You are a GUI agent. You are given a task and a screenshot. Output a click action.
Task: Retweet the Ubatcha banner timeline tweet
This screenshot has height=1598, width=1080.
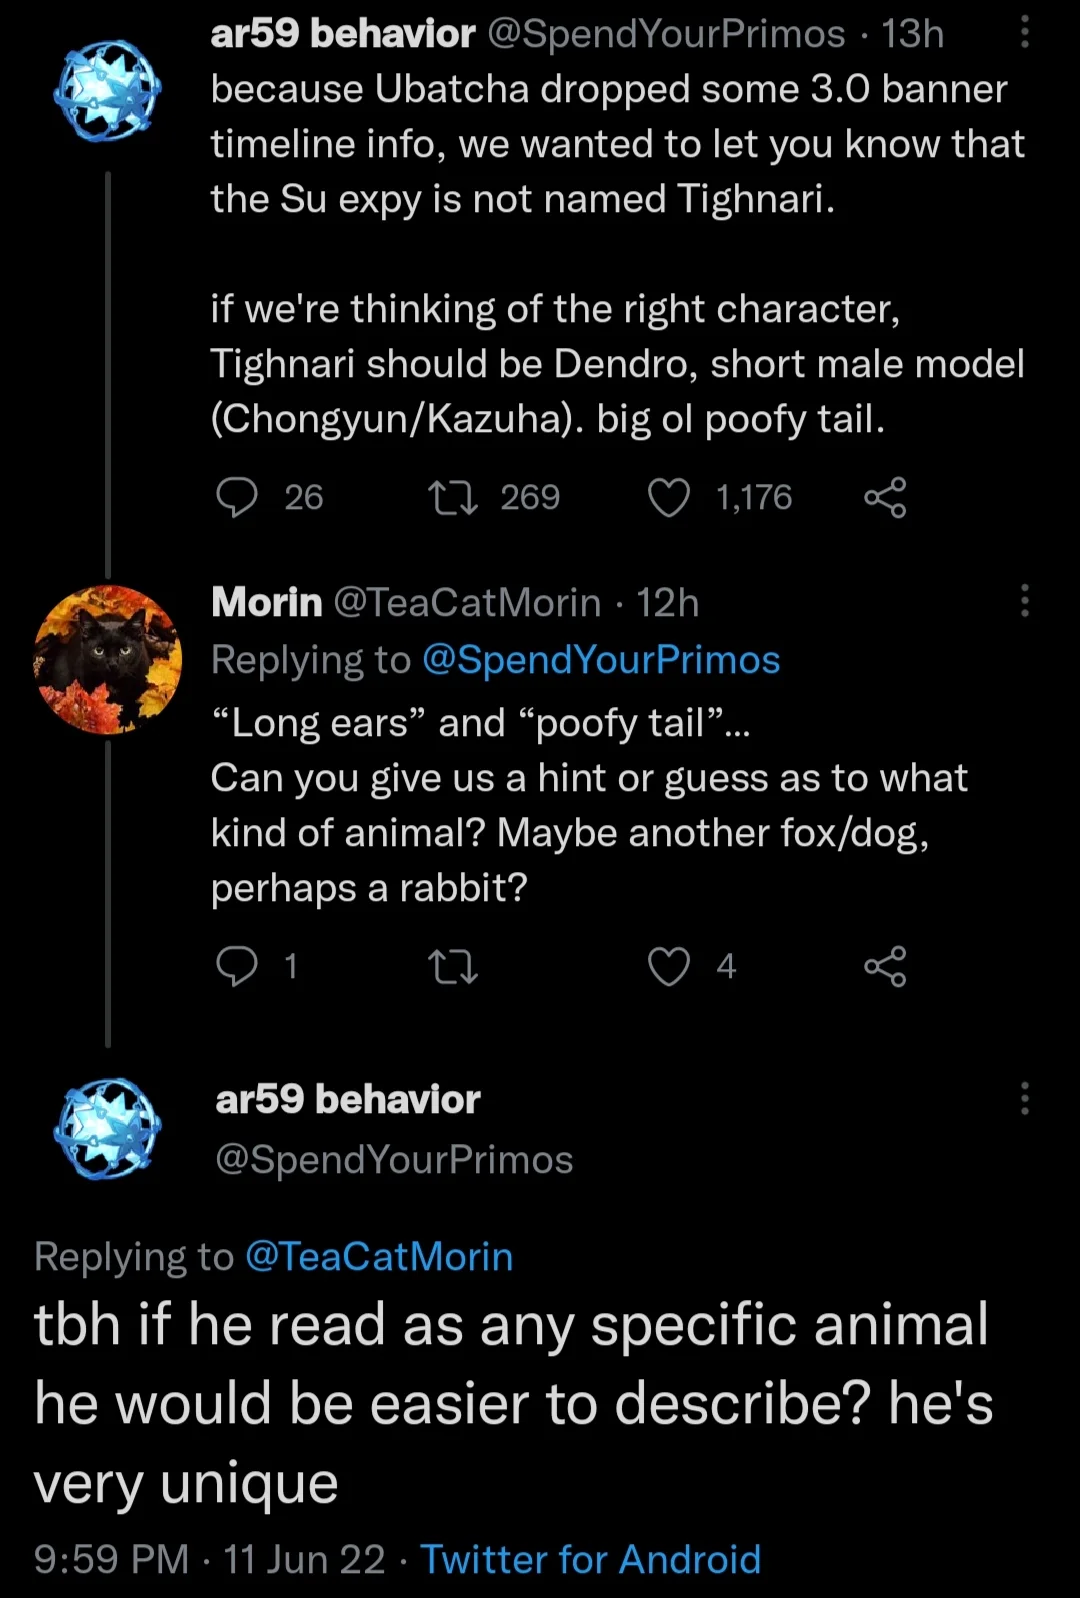(x=452, y=497)
